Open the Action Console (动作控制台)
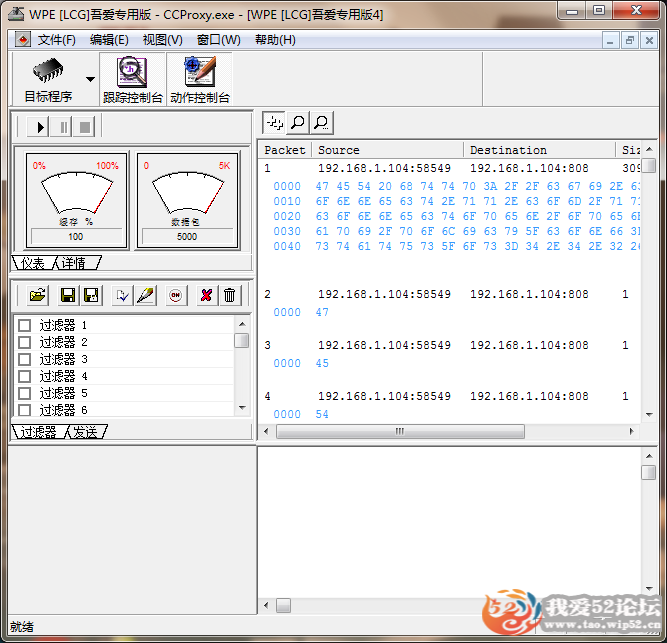 pyautogui.click(x=200, y=80)
